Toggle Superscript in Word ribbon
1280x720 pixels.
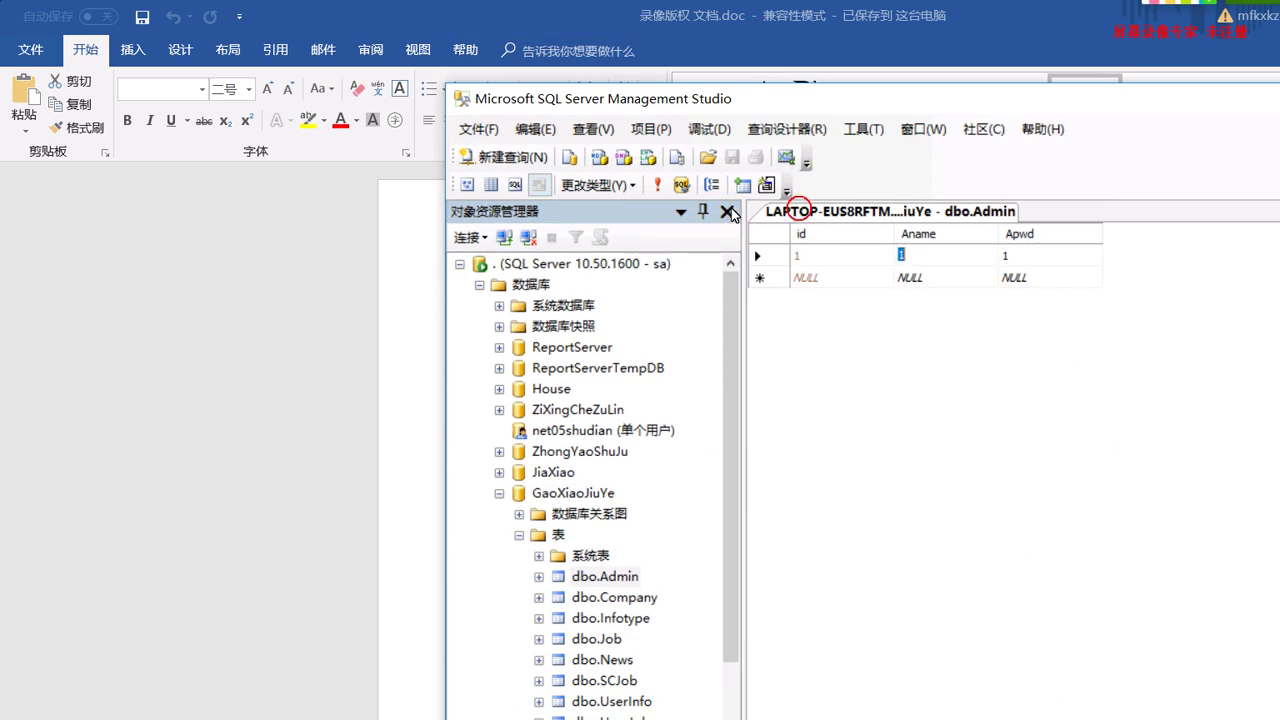(x=247, y=120)
